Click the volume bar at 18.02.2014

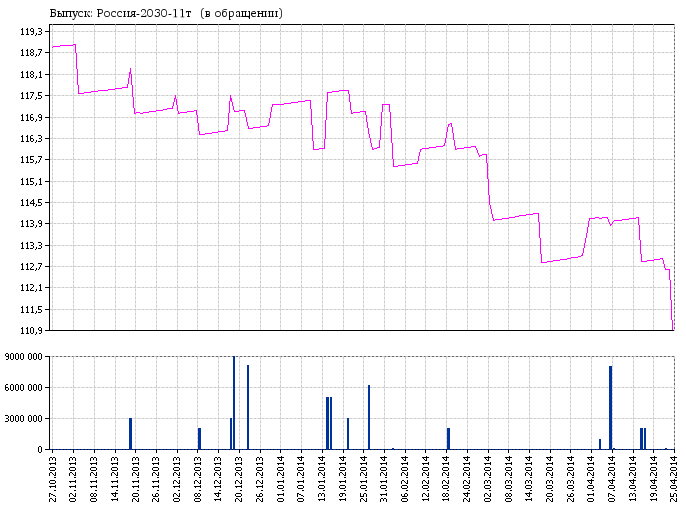[x=448, y=439]
